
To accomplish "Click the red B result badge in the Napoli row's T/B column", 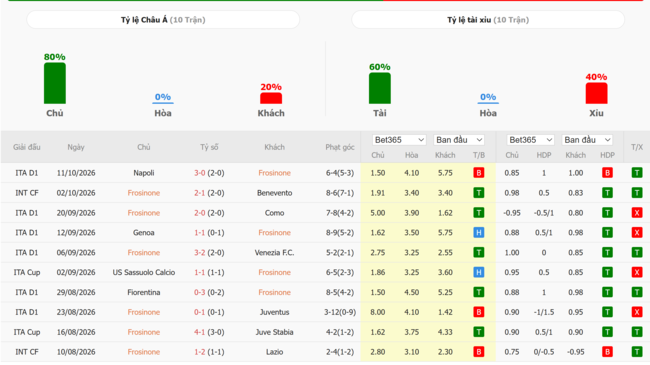I will 479,173.
